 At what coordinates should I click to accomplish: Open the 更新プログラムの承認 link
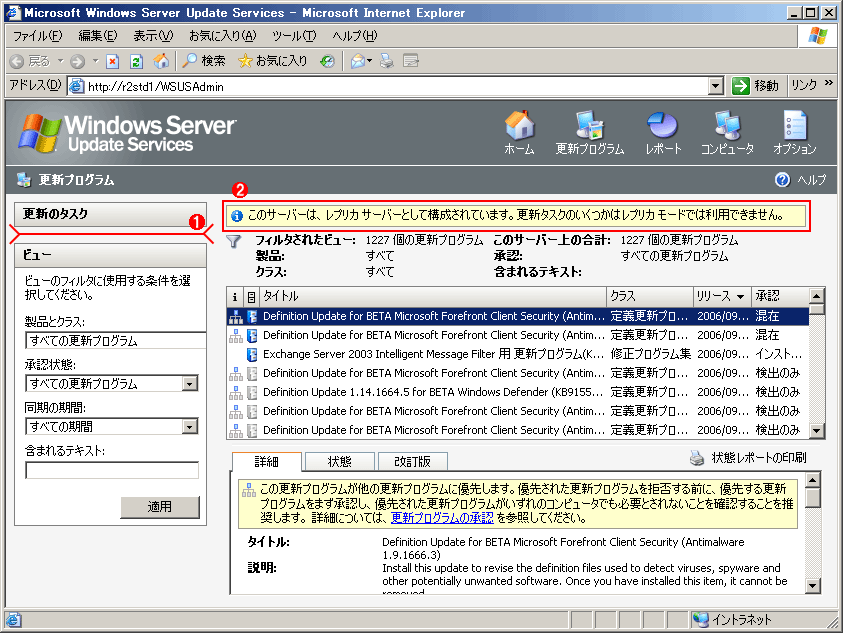tap(442, 518)
